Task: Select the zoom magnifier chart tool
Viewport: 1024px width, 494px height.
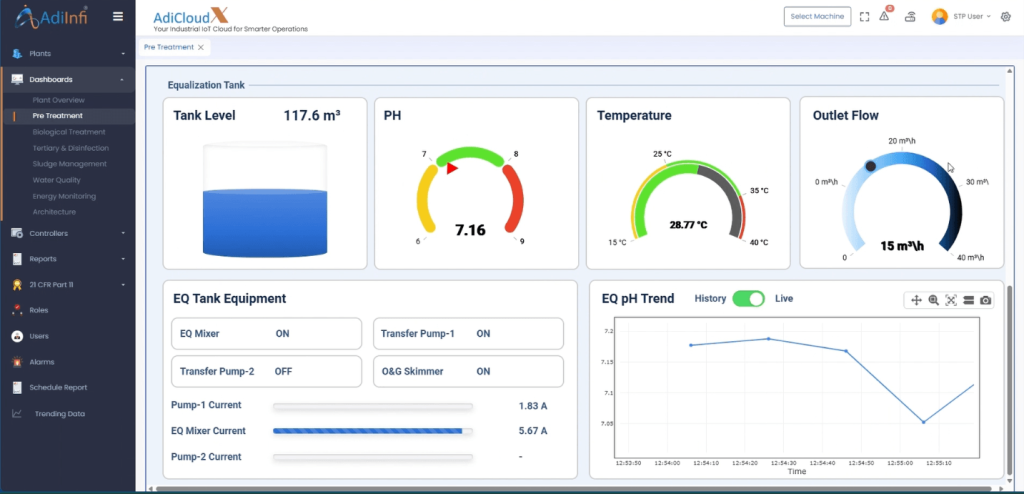Action: point(933,300)
